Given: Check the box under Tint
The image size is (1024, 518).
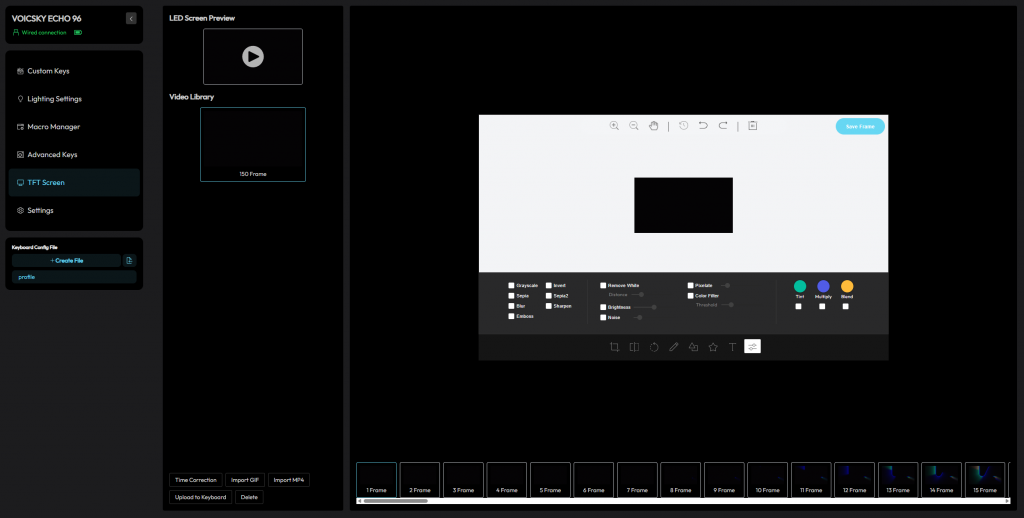Looking at the screenshot, I should [x=798, y=306].
